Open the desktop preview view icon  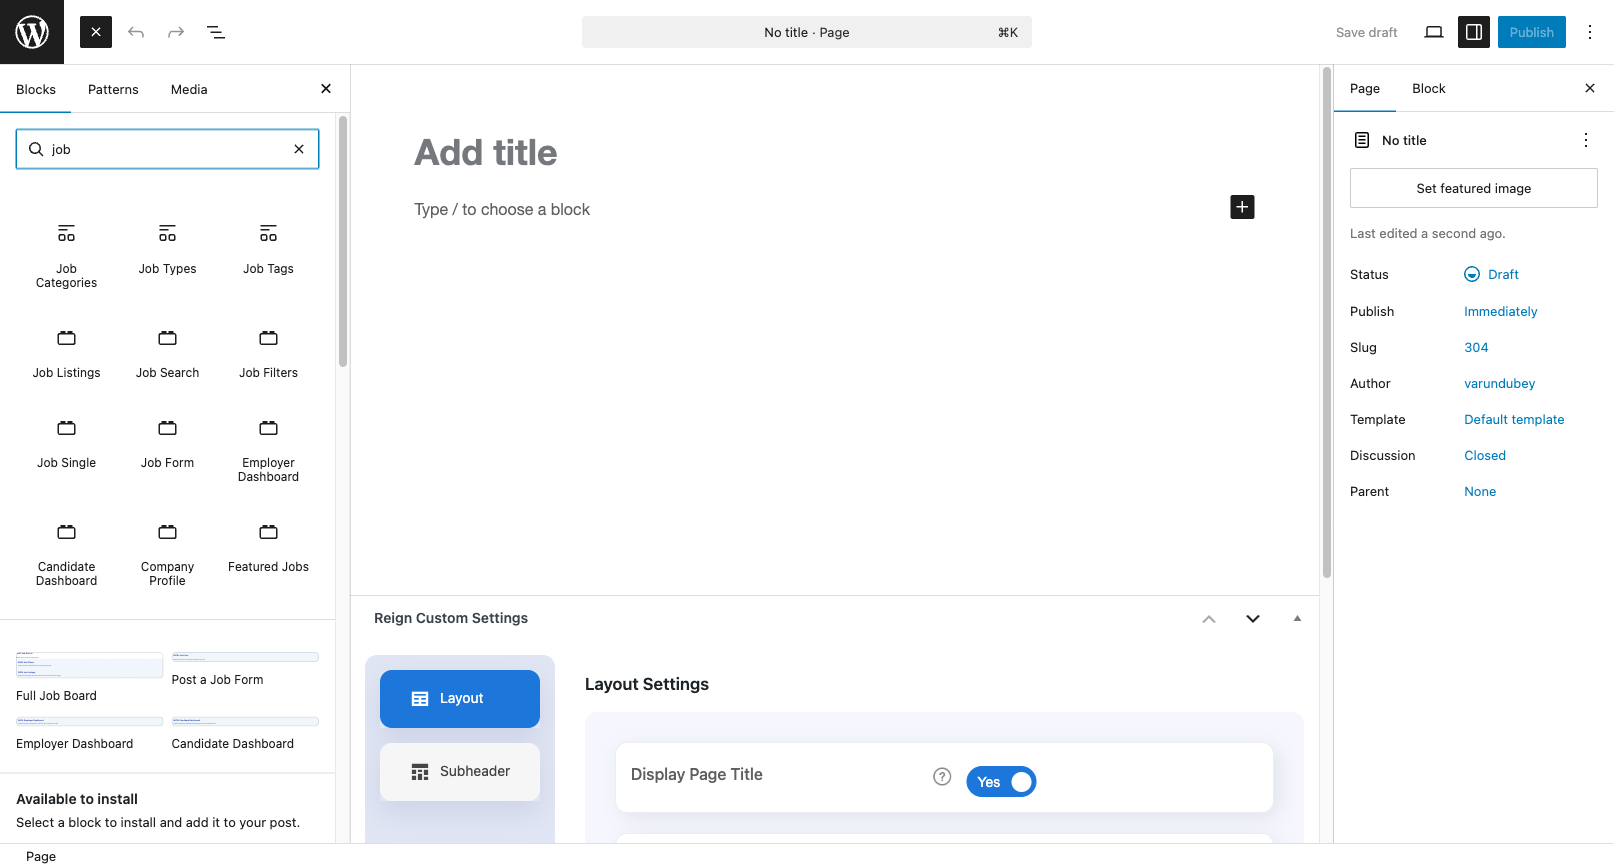(x=1434, y=32)
